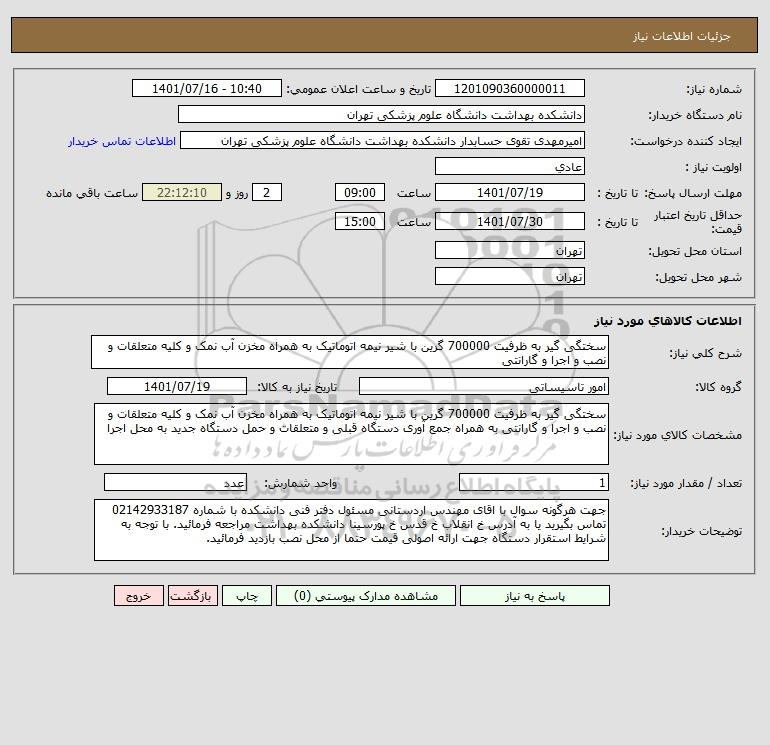Click label شهر محل تحویل

tap(698, 277)
